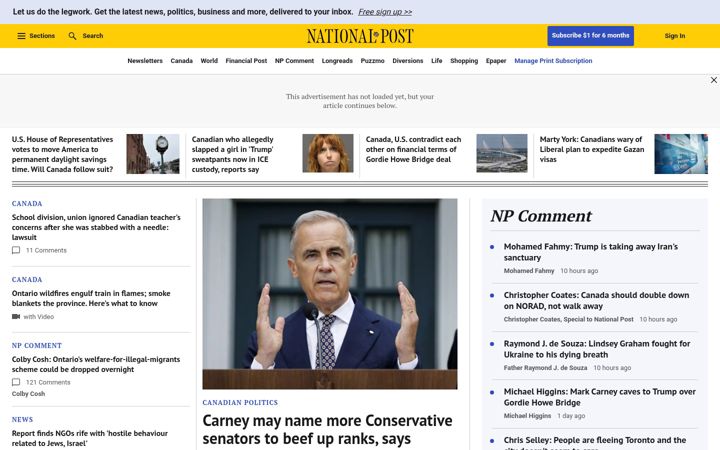Open NGOs hostile behaviour report story

[90, 439]
